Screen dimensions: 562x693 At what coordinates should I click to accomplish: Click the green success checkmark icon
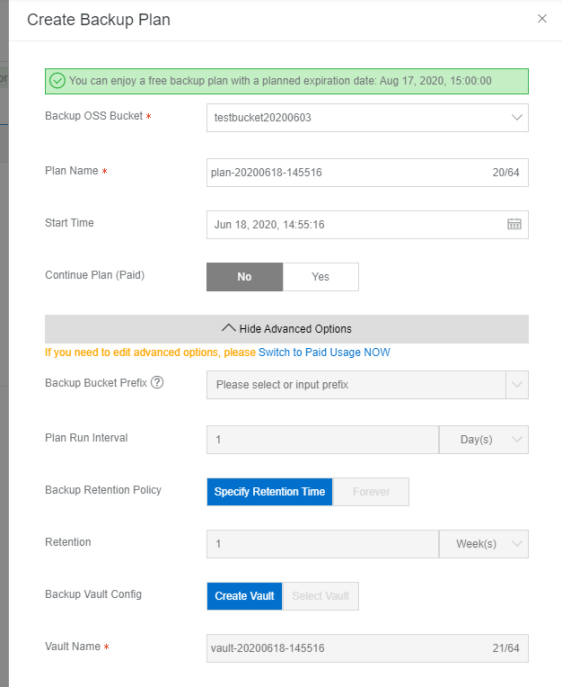click(57, 81)
